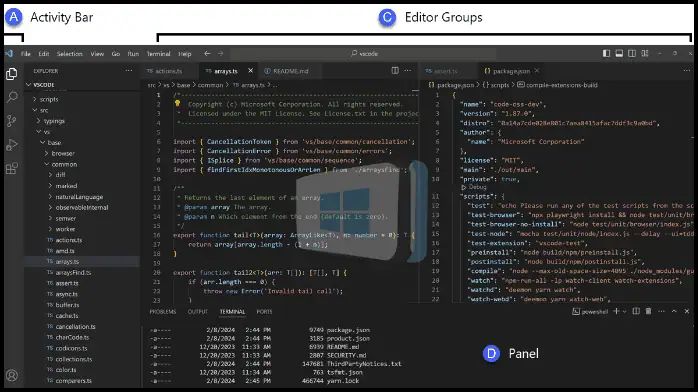Switch to the PROBLEMS panel tab
This screenshot has width=698, height=392.
163,312
